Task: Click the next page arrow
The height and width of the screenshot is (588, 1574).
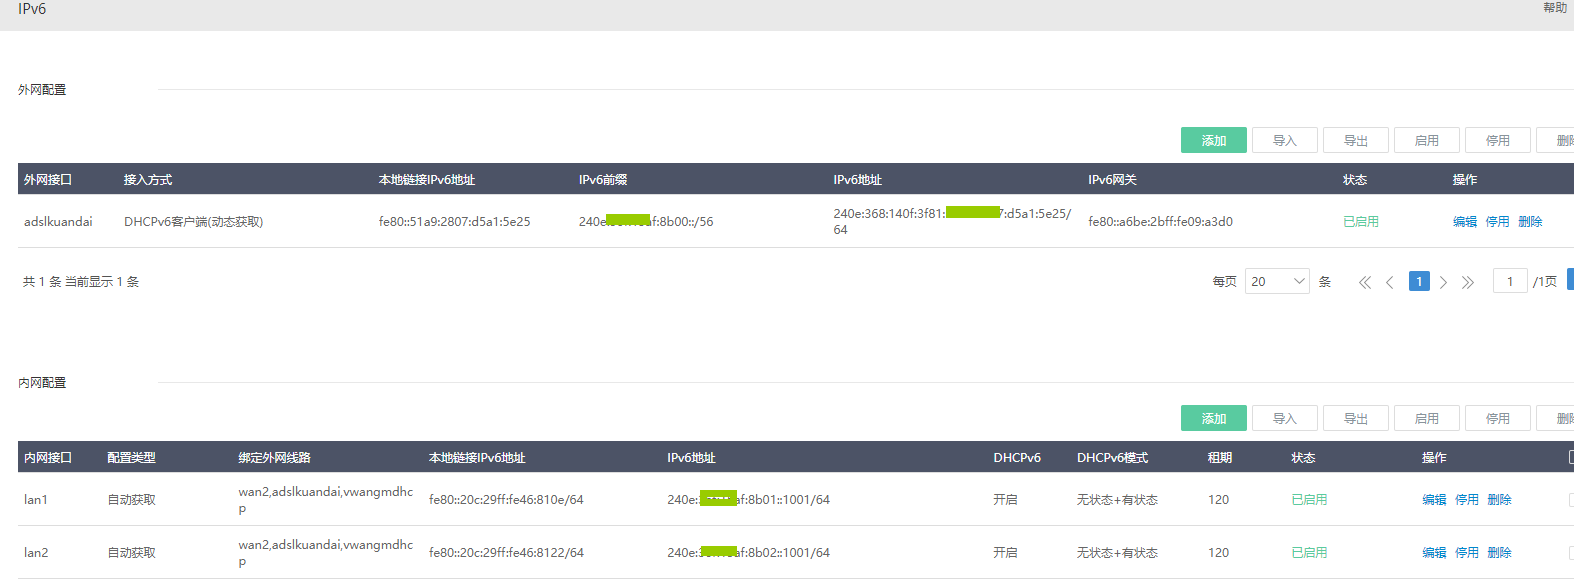Action: tap(1443, 282)
